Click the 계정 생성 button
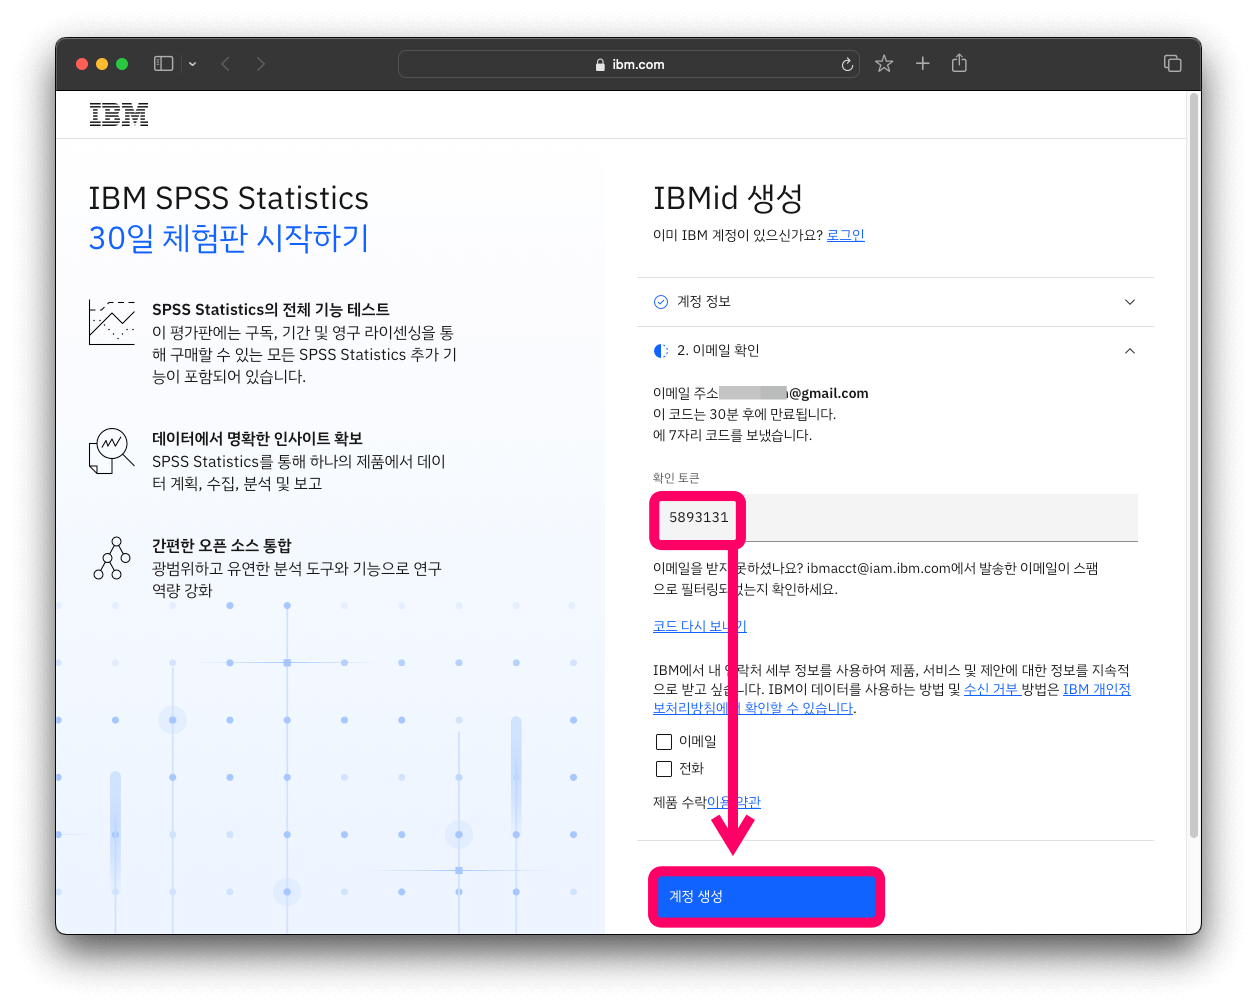Image resolution: width=1257 pixels, height=1008 pixels. (x=766, y=896)
